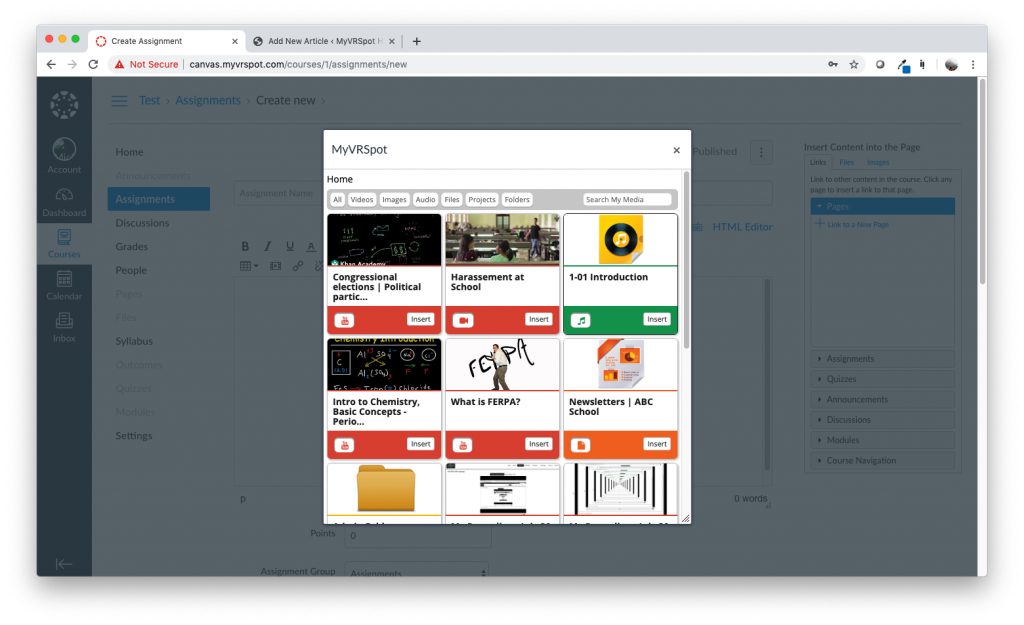Click document icon on Newsletters ABC School card

[x=581, y=445]
